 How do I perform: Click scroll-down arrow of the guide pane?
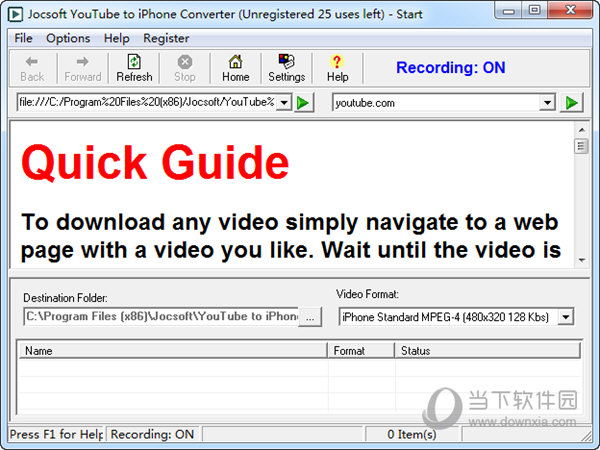582,260
